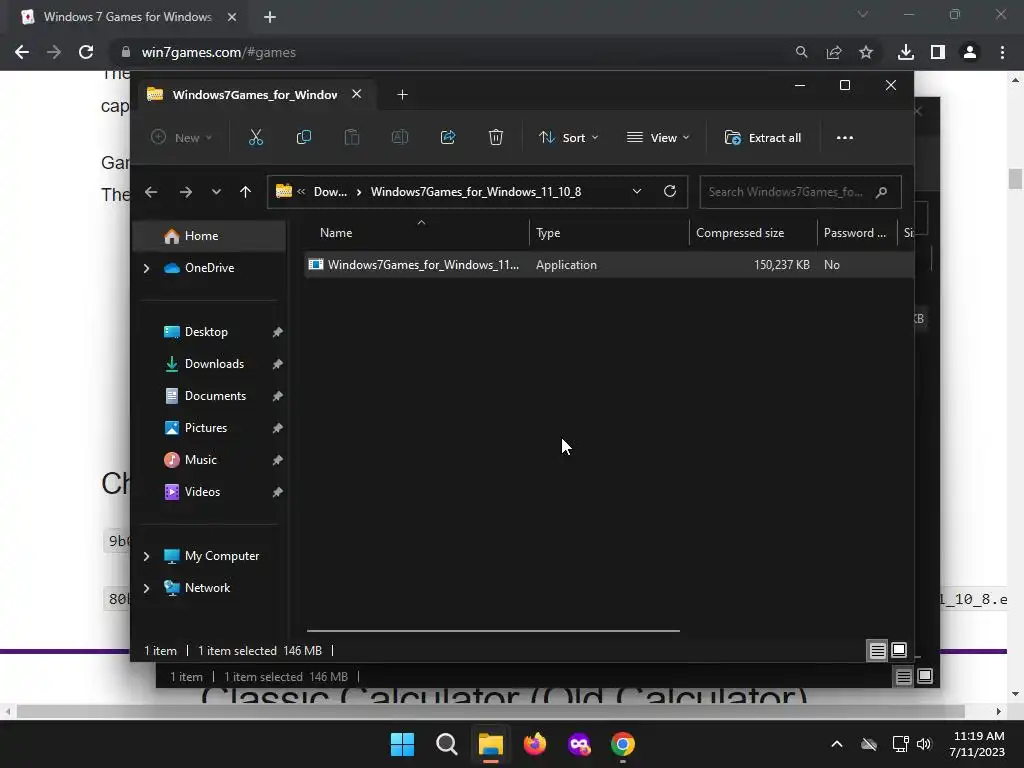This screenshot has height=768, width=1024.
Task: Open the Windows Start button
Action: 402,744
